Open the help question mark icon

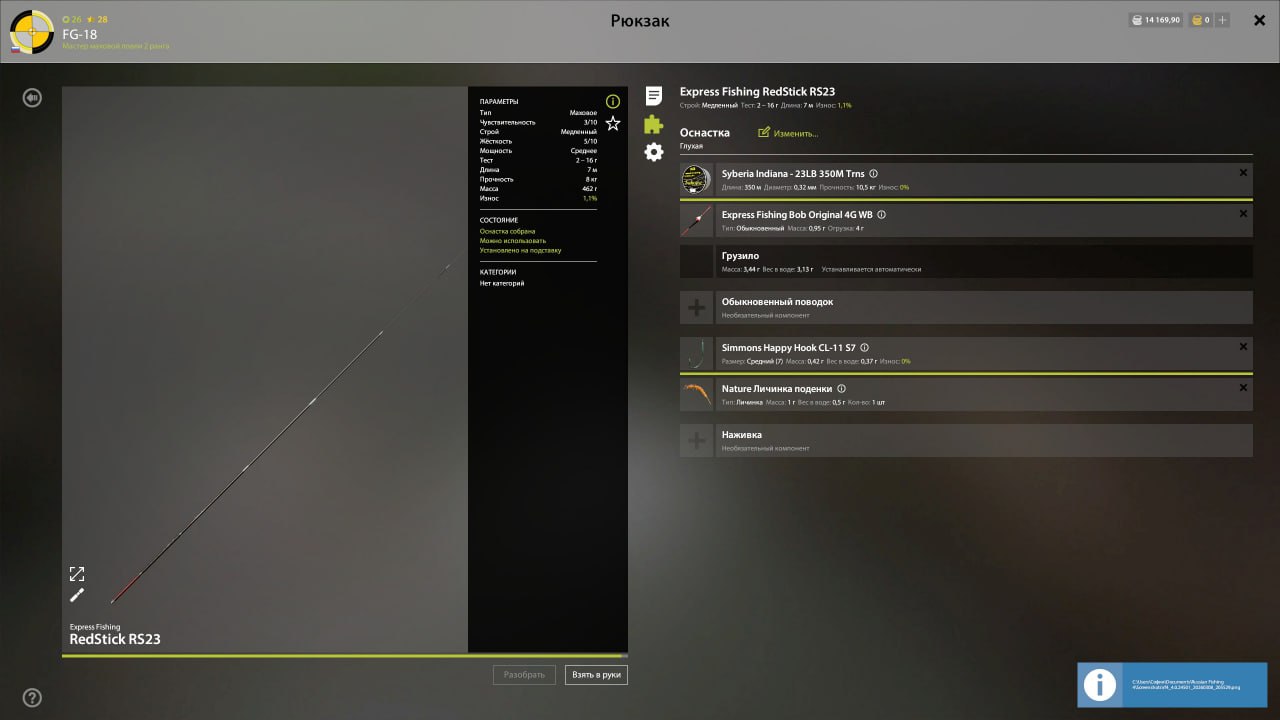coord(32,698)
